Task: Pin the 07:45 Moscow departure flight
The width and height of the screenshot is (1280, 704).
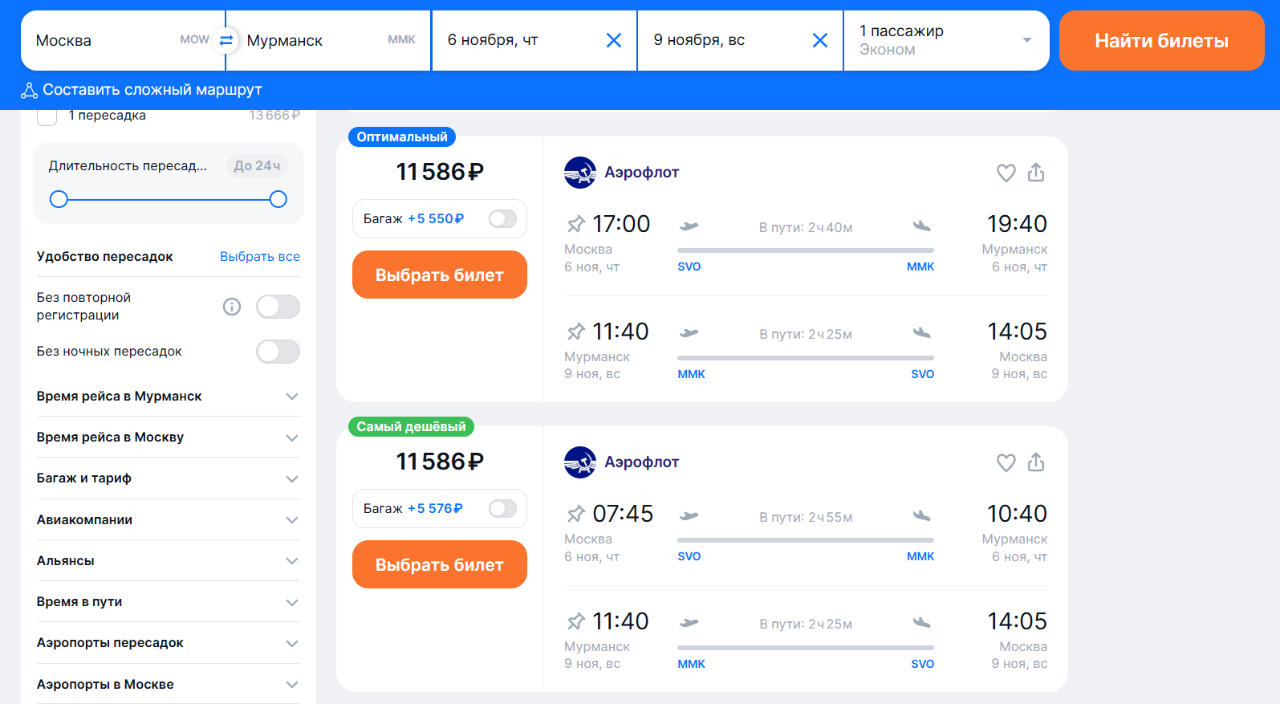Action: tap(576, 514)
